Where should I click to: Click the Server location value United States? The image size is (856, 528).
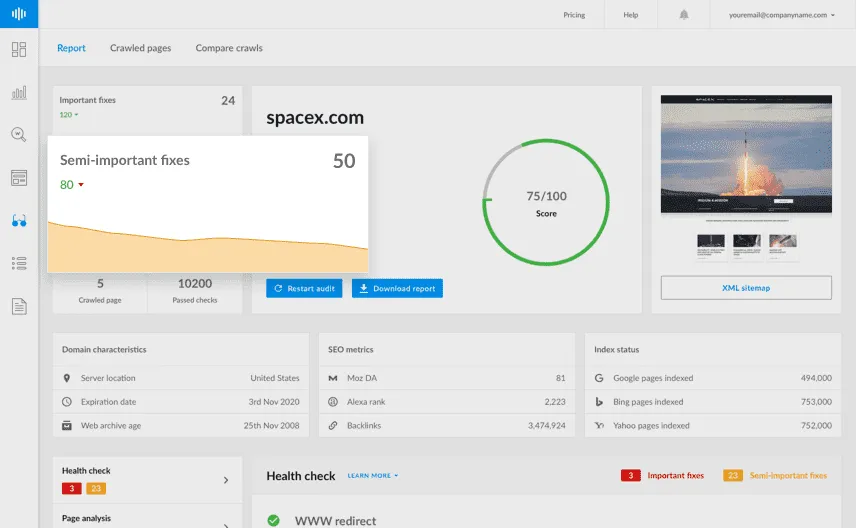pos(275,378)
